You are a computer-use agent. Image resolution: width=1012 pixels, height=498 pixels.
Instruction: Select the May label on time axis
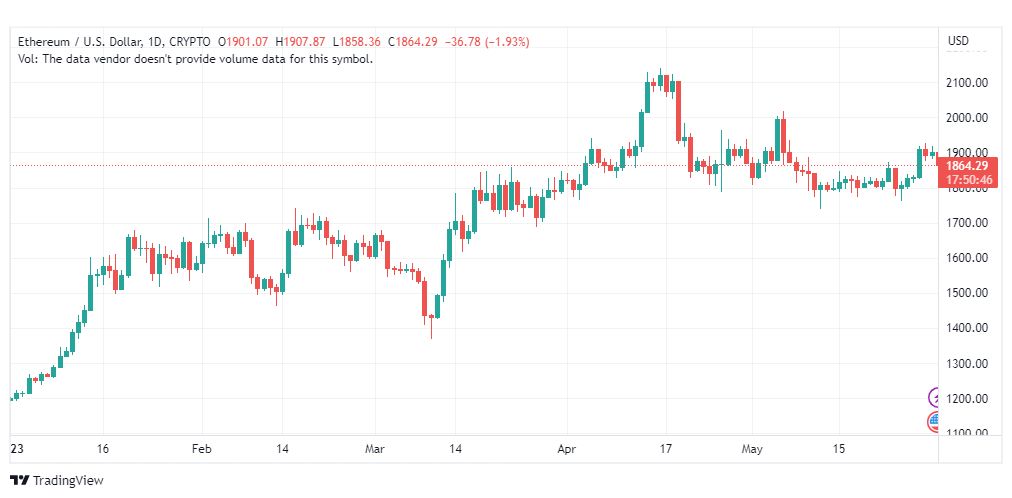[752, 449]
